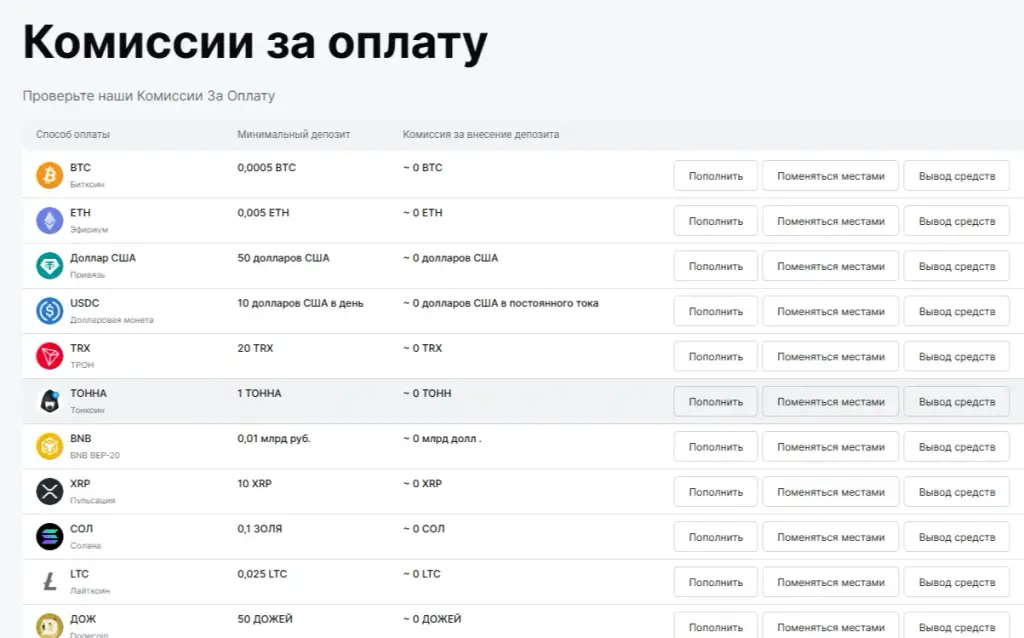The height and width of the screenshot is (638, 1024).
Task: Click Вывод средств in the СОЛ row
Action: (x=957, y=537)
